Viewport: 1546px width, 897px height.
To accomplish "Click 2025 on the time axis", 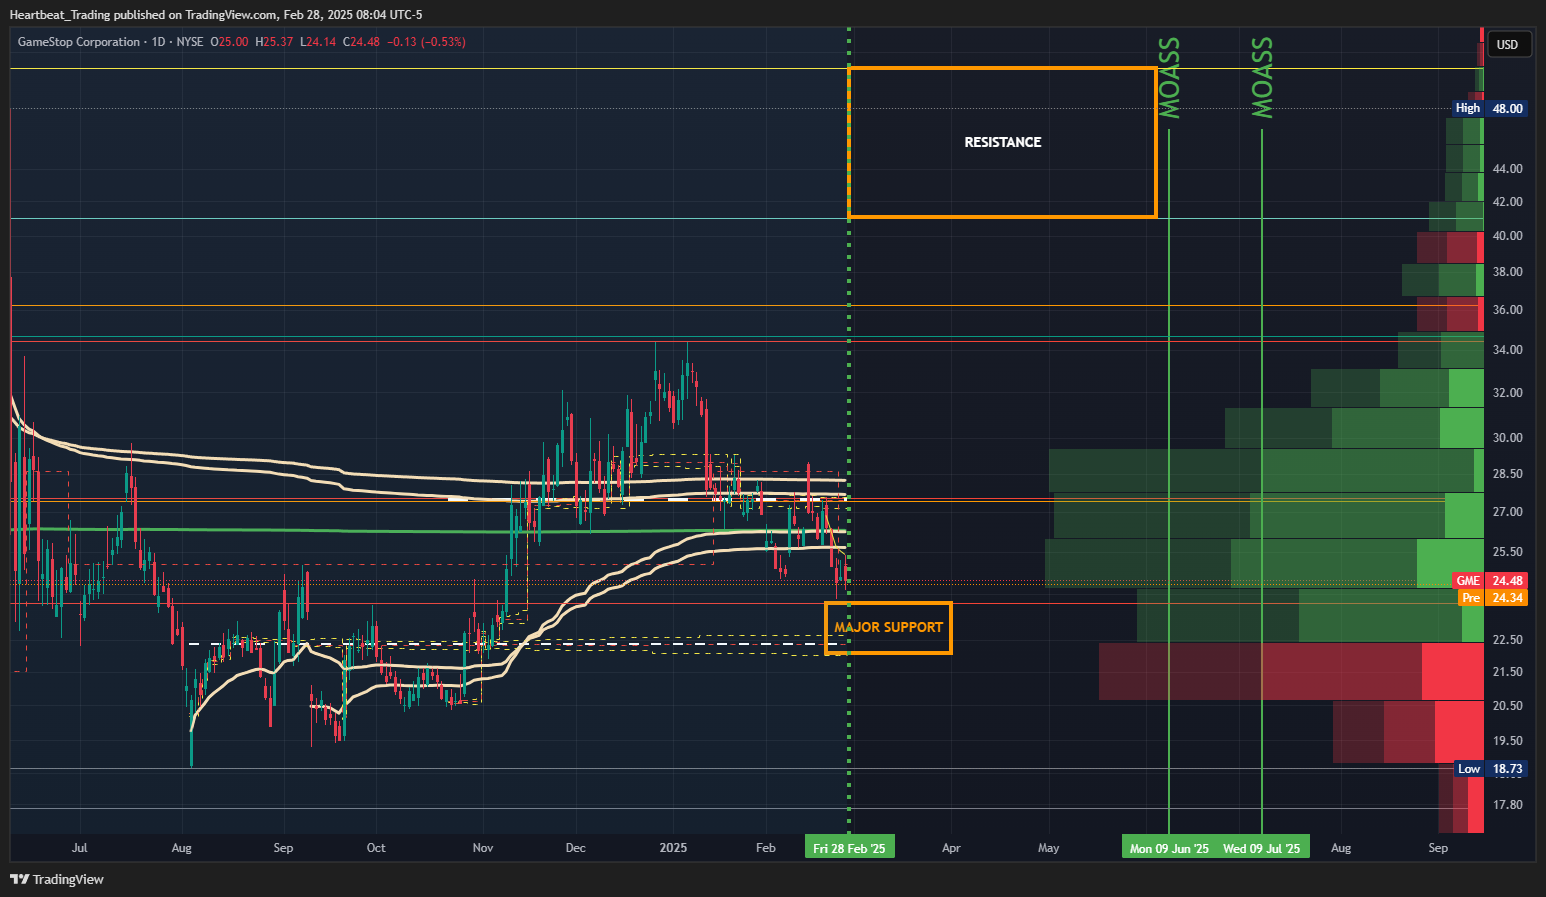I will pos(674,848).
